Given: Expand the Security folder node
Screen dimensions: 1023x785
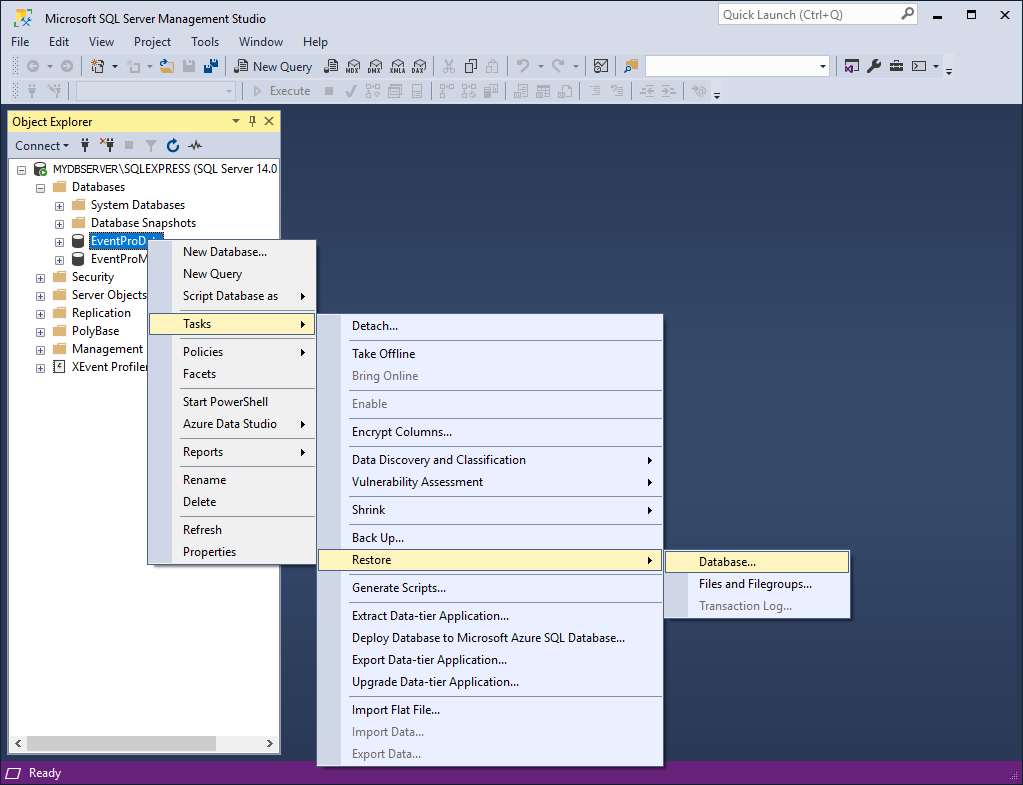Looking at the screenshot, I should pos(40,278).
